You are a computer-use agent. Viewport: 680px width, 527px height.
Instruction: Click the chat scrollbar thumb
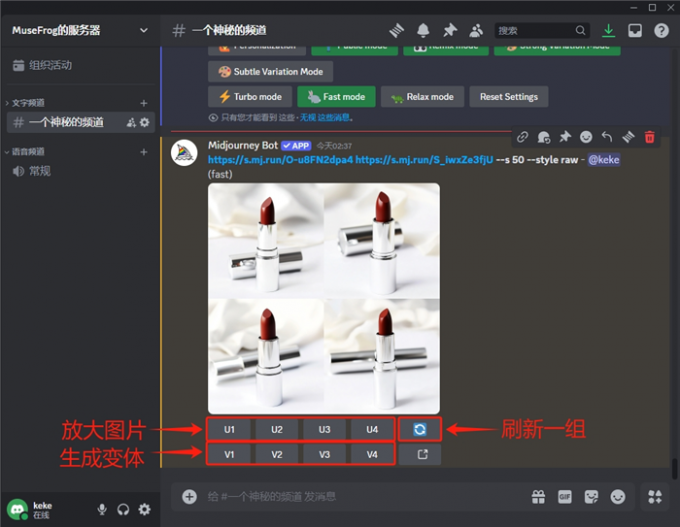(x=674, y=469)
